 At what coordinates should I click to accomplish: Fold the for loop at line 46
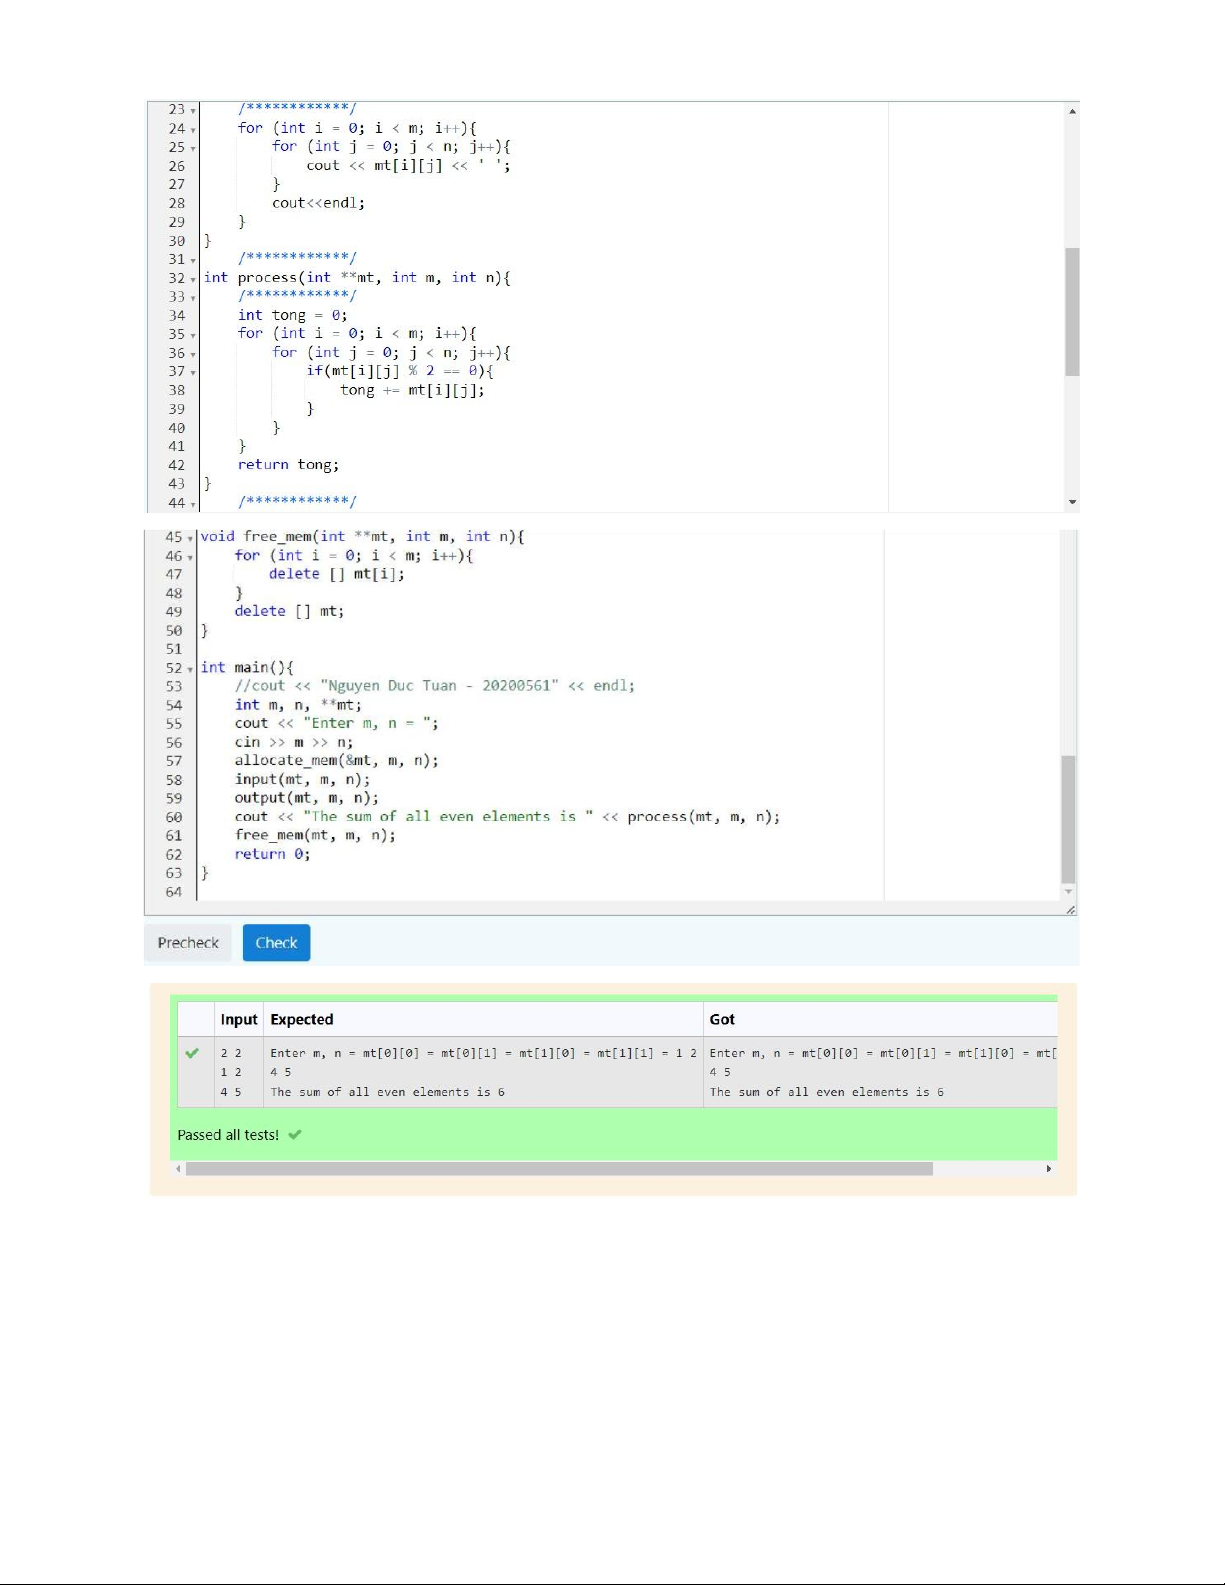click(x=190, y=557)
